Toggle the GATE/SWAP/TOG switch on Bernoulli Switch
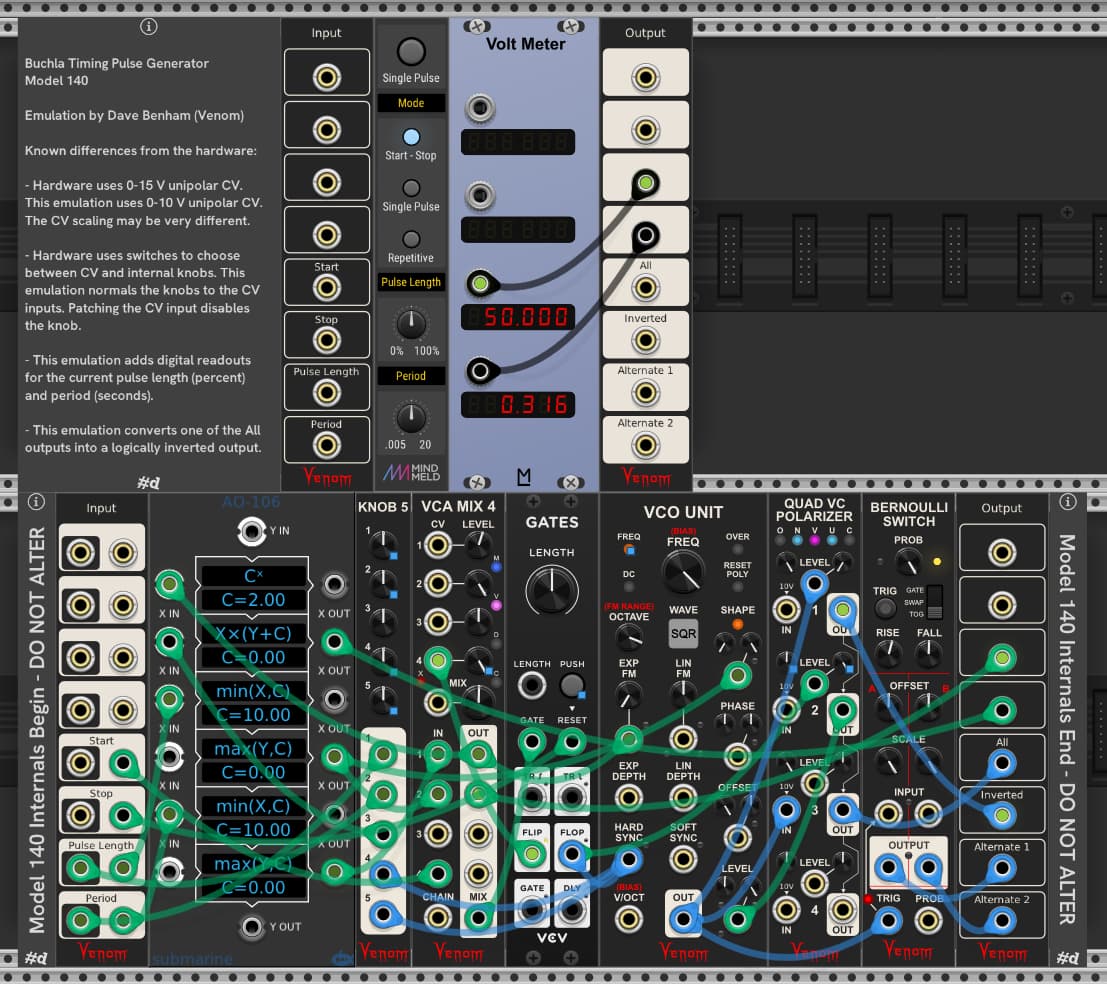The height and width of the screenshot is (984, 1107). coord(935,602)
